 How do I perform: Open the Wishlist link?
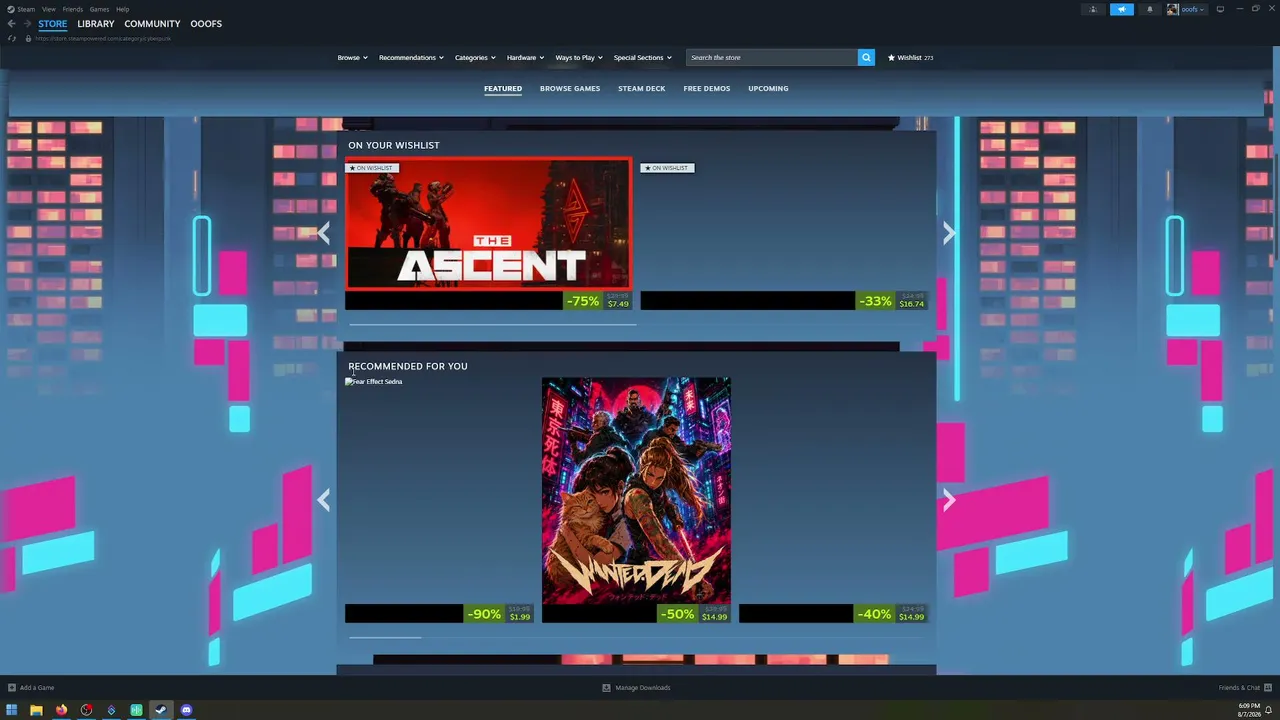pyautogui.click(x=910, y=57)
